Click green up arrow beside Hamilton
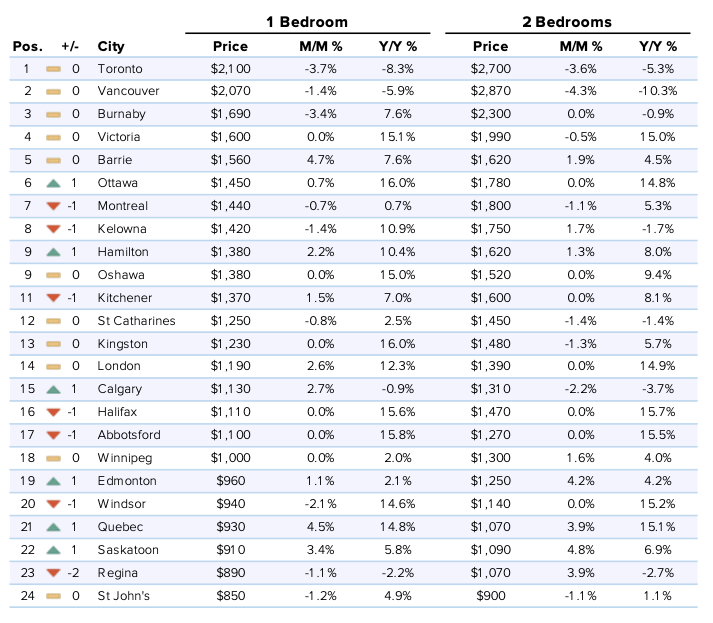The image size is (713, 623). click(x=53, y=252)
